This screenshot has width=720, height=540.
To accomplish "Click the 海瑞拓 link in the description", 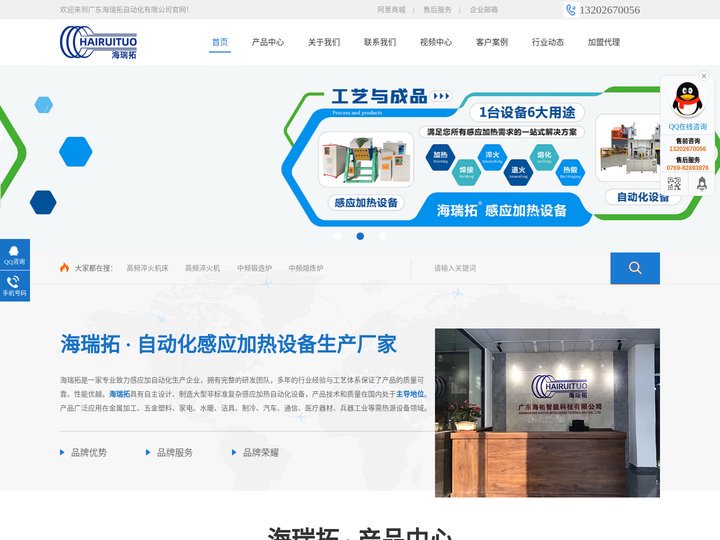I will [x=119, y=394].
